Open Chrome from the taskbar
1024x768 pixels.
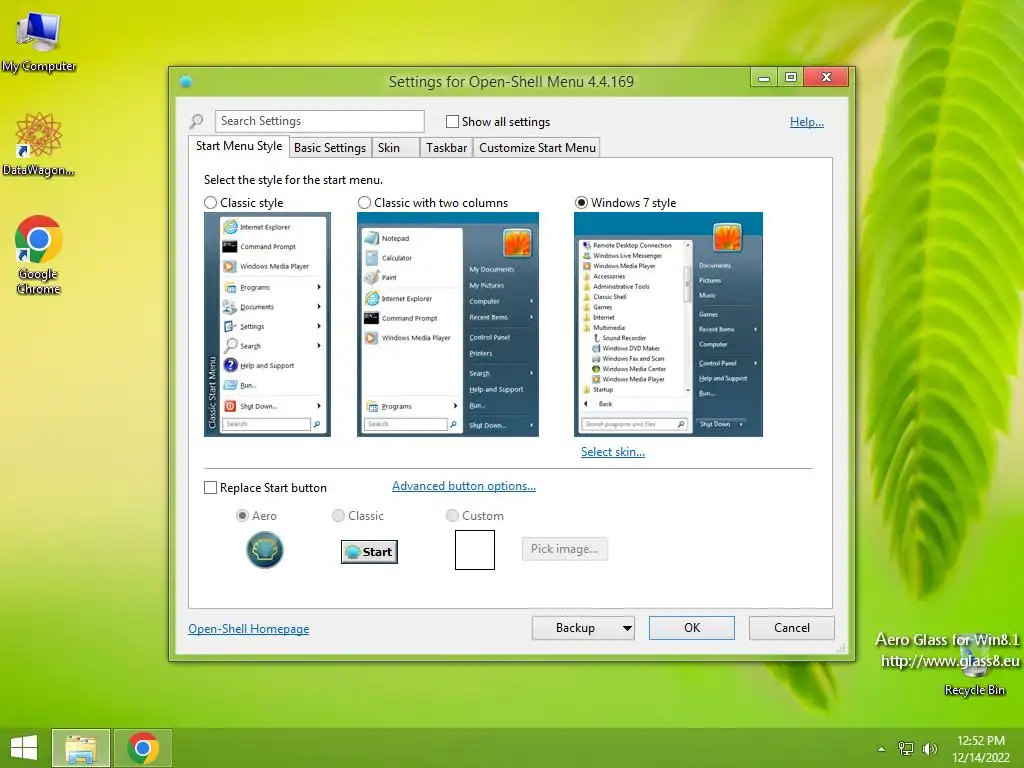tap(143, 748)
